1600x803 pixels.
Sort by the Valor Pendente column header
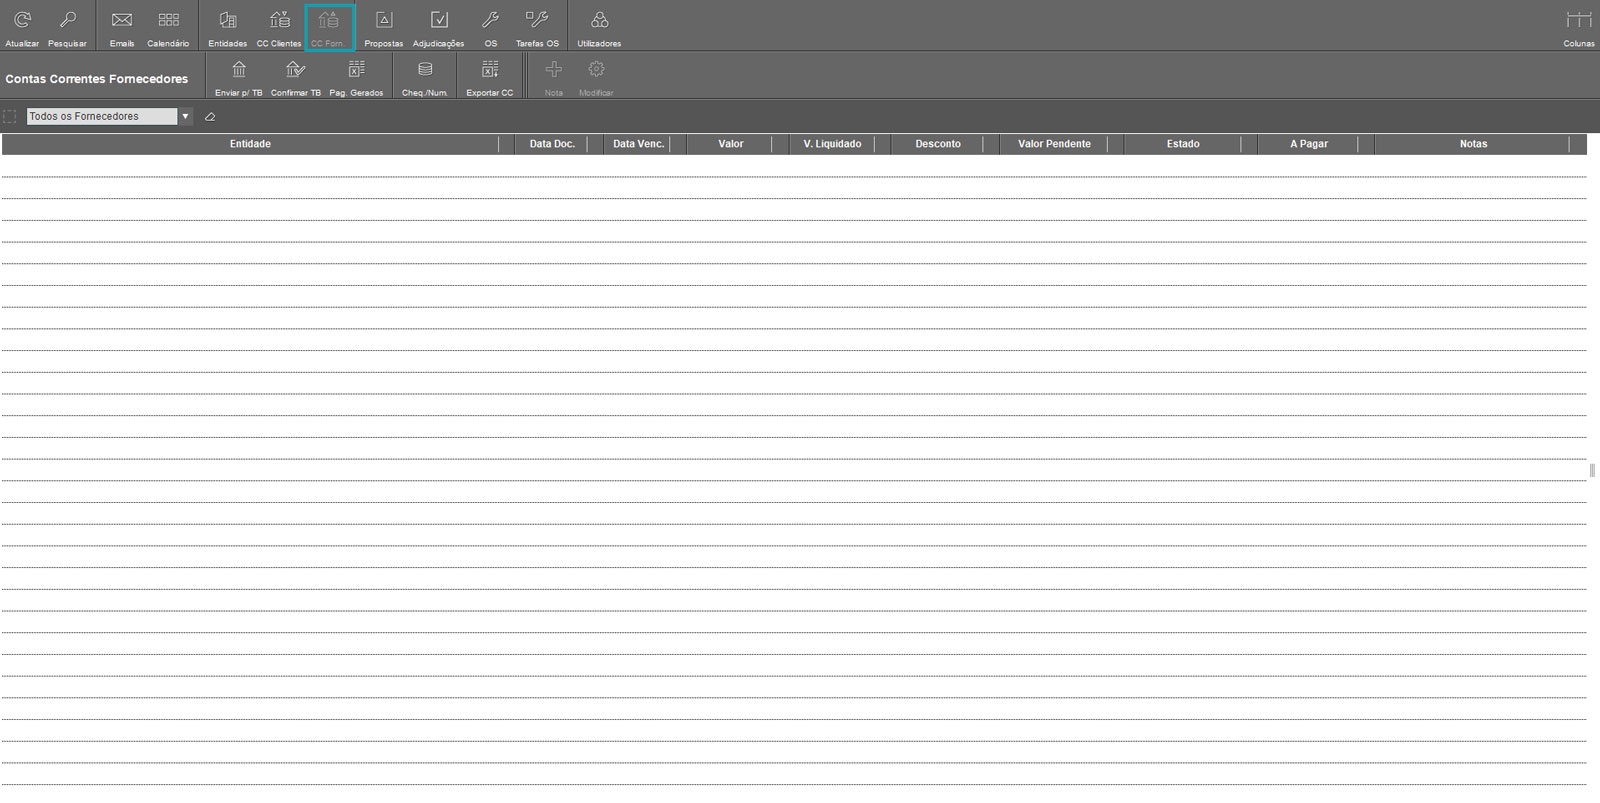click(x=1054, y=144)
